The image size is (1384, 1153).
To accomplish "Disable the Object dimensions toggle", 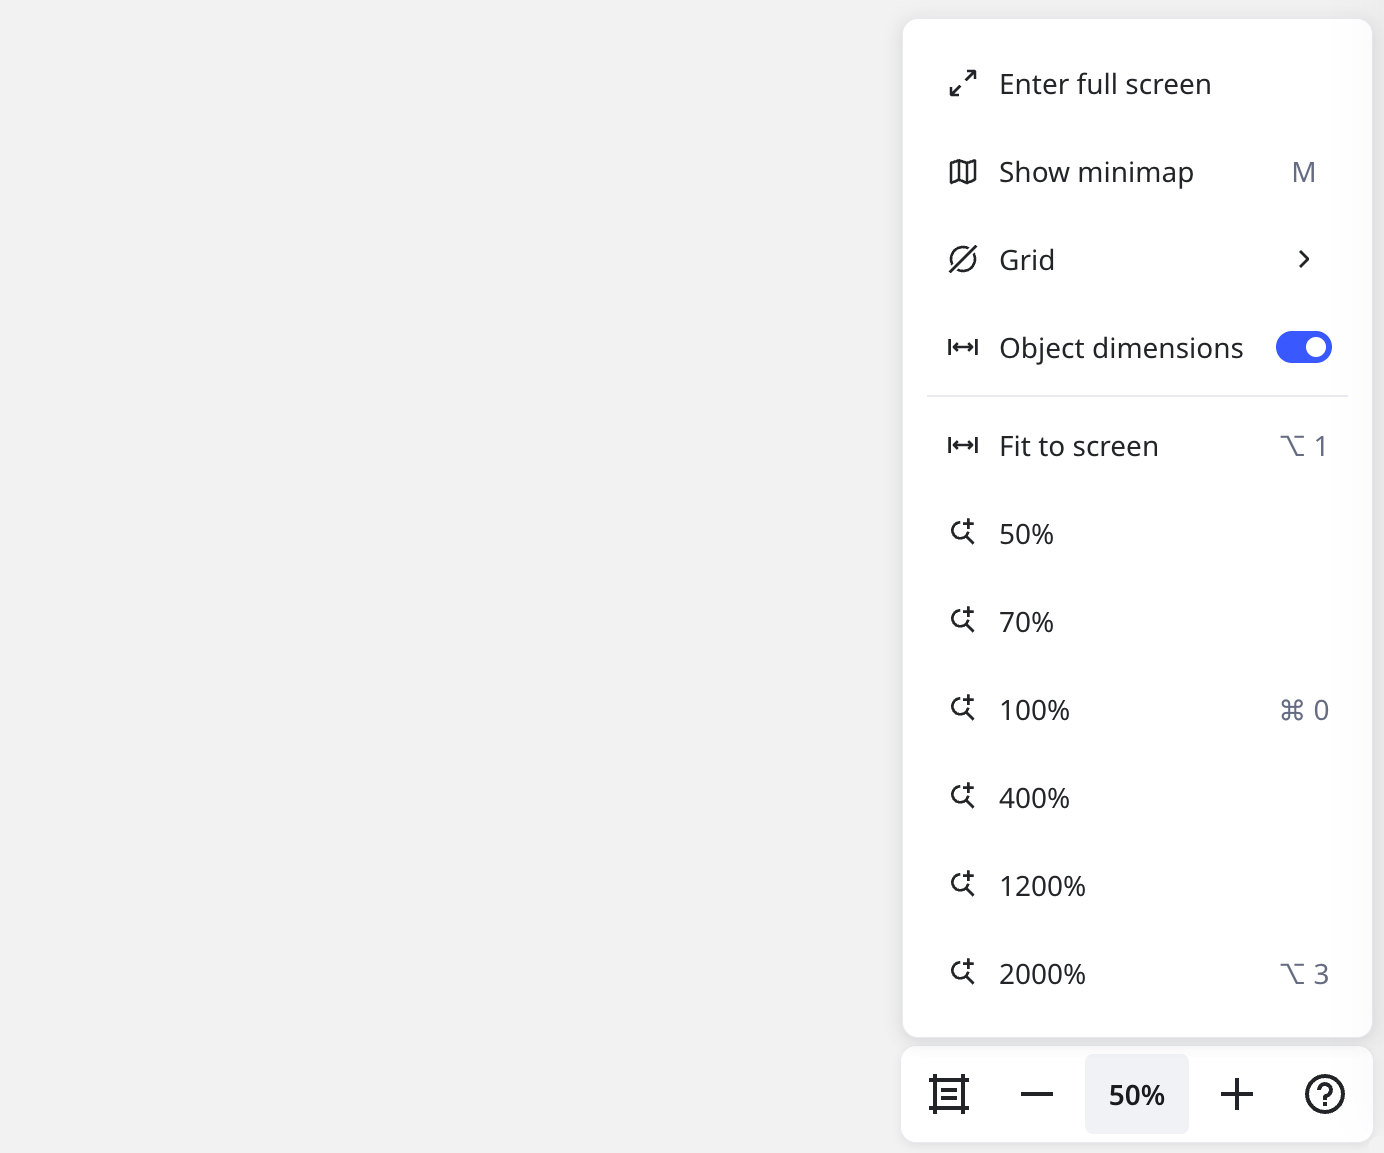I will [x=1303, y=347].
